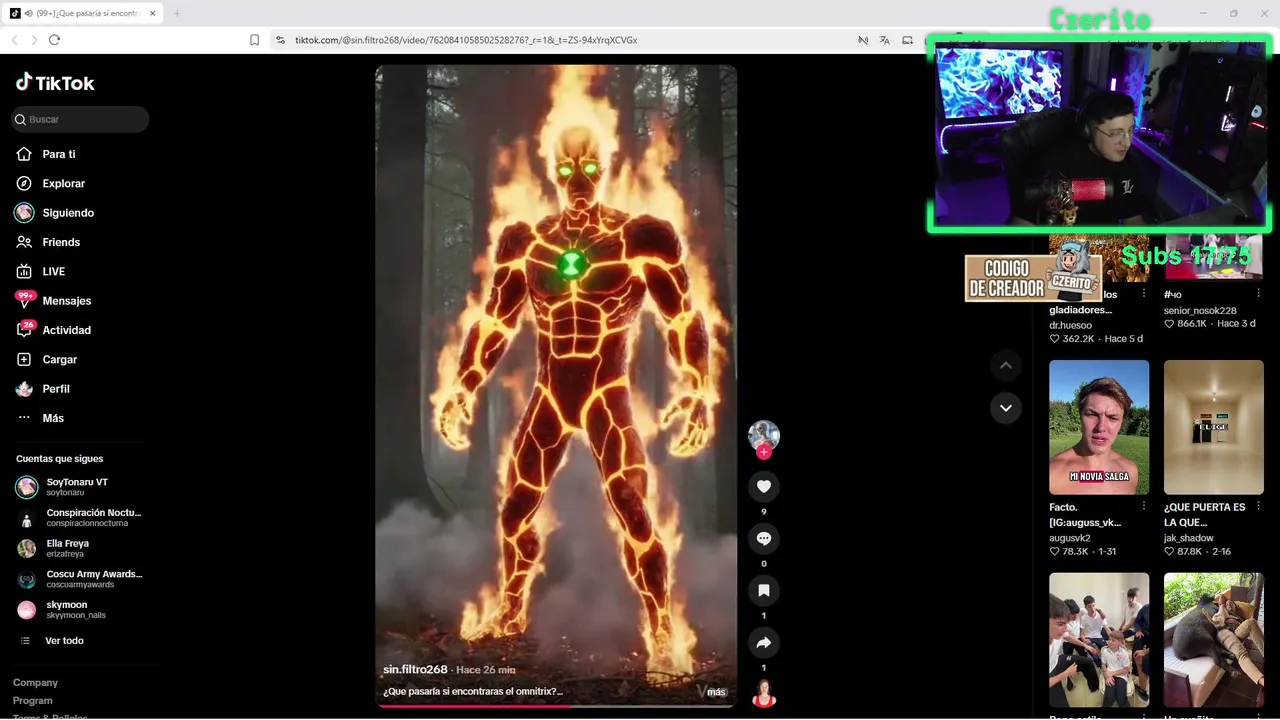The width and height of the screenshot is (1280, 720).
Task: Open the video creator's avatar
Action: tap(764, 434)
